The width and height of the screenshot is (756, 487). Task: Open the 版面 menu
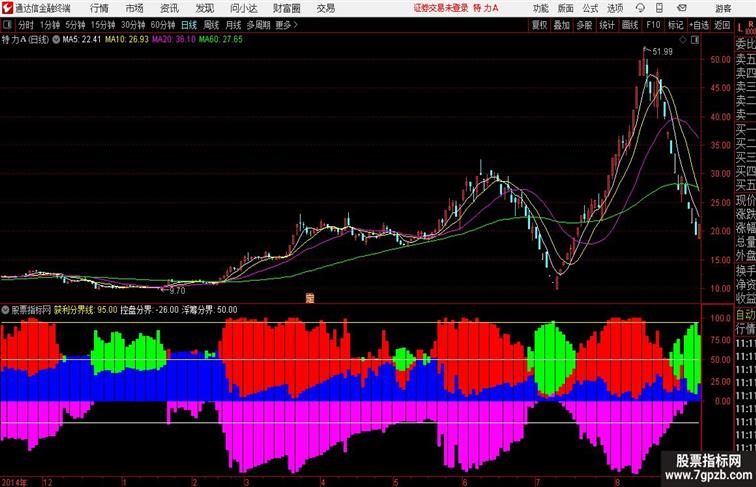tap(565, 8)
